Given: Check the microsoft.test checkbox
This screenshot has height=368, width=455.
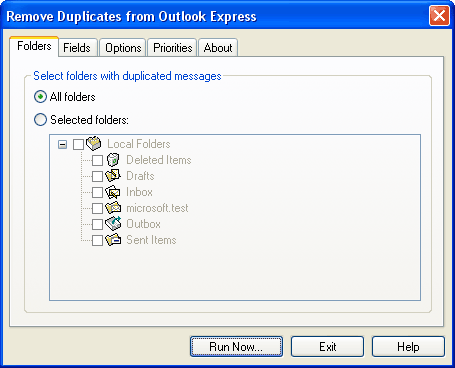Looking at the screenshot, I should (x=97, y=208).
